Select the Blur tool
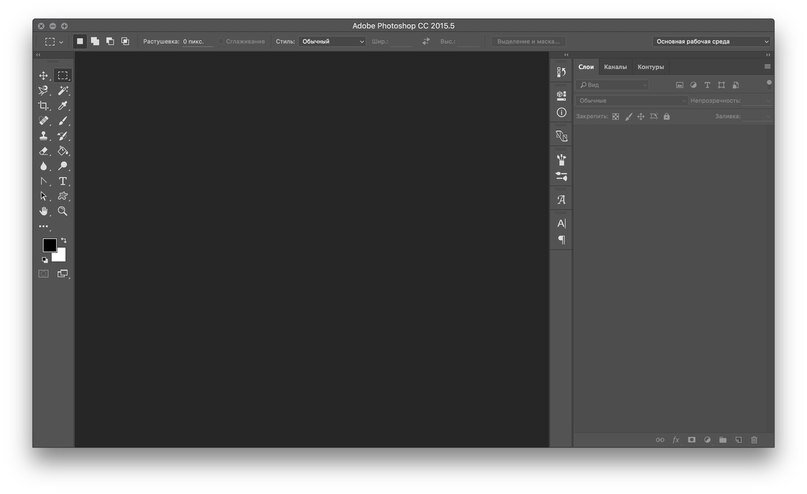This screenshot has width=807, height=494. (43, 166)
